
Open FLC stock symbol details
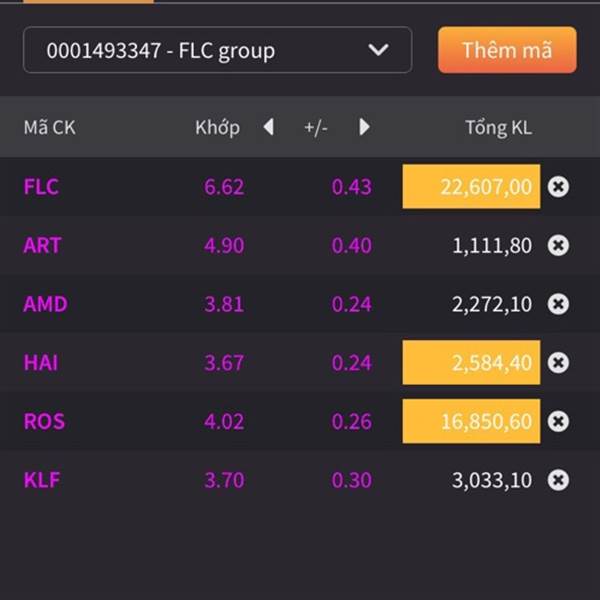pos(41,187)
